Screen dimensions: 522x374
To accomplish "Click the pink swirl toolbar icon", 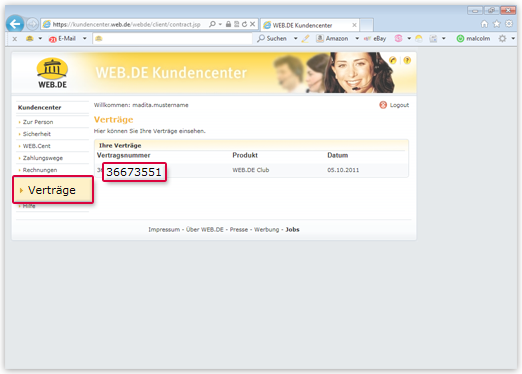I will tap(398, 39).
